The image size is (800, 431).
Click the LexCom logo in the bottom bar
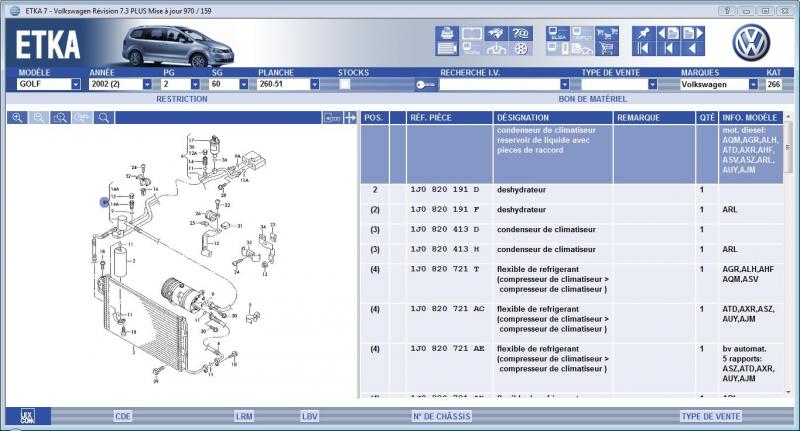[x=28, y=416]
